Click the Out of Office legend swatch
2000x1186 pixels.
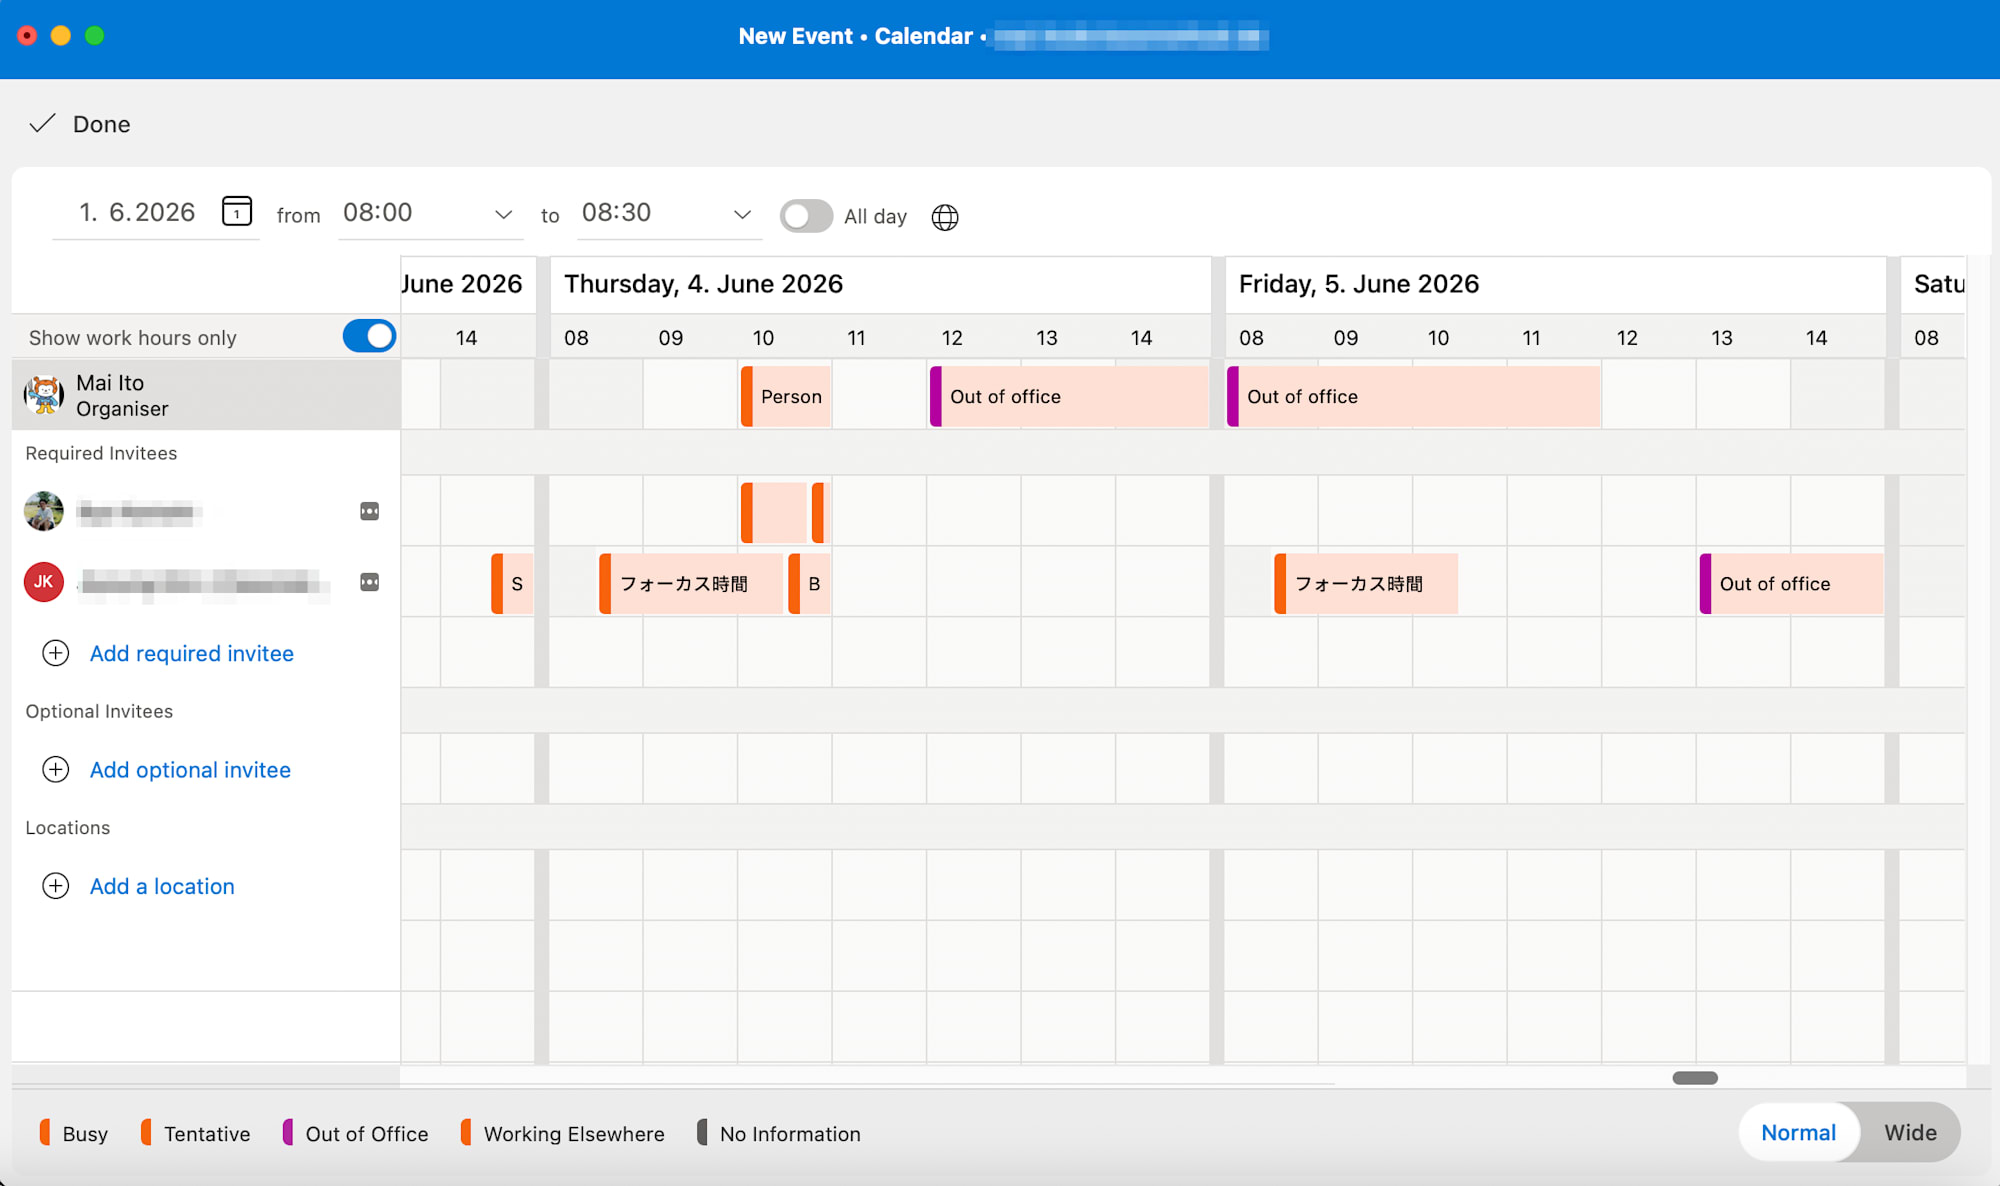pyautogui.click(x=288, y=1132)
